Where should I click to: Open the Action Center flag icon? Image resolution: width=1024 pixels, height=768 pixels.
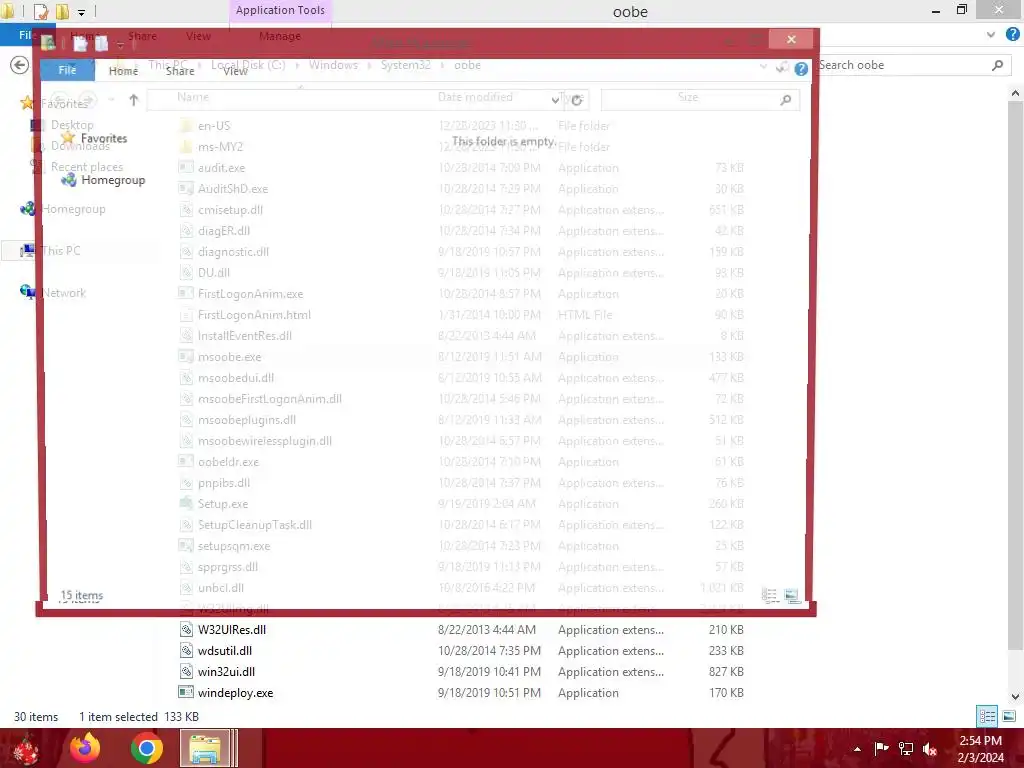coord(881,748)
